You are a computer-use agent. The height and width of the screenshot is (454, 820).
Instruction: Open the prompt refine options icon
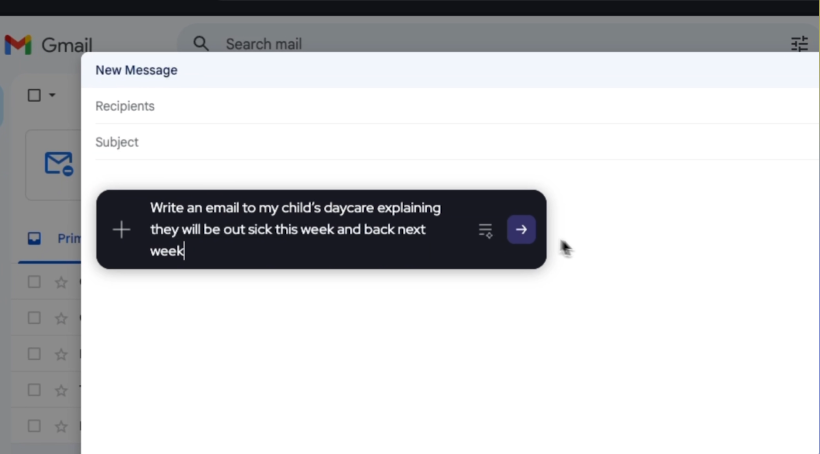(x=485, y=230)
